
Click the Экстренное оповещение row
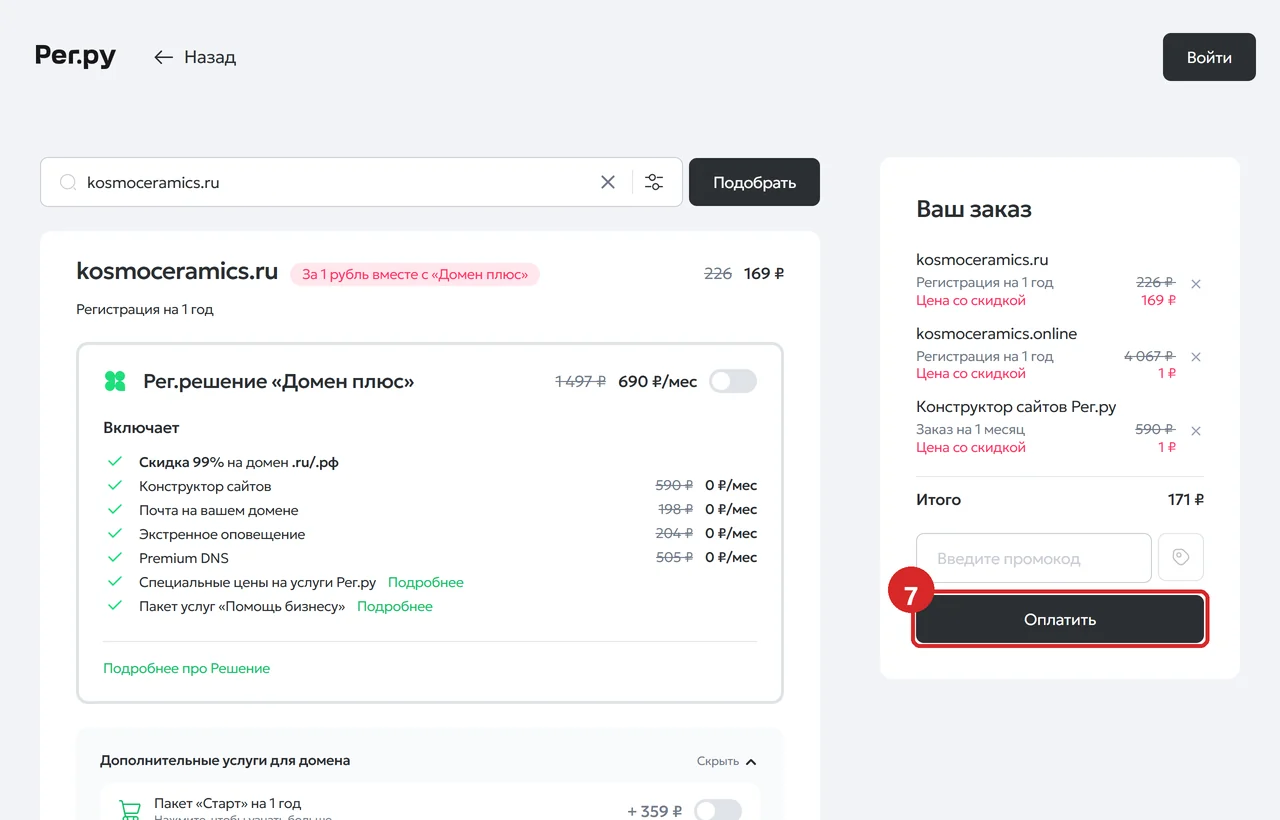pos(432,534)
